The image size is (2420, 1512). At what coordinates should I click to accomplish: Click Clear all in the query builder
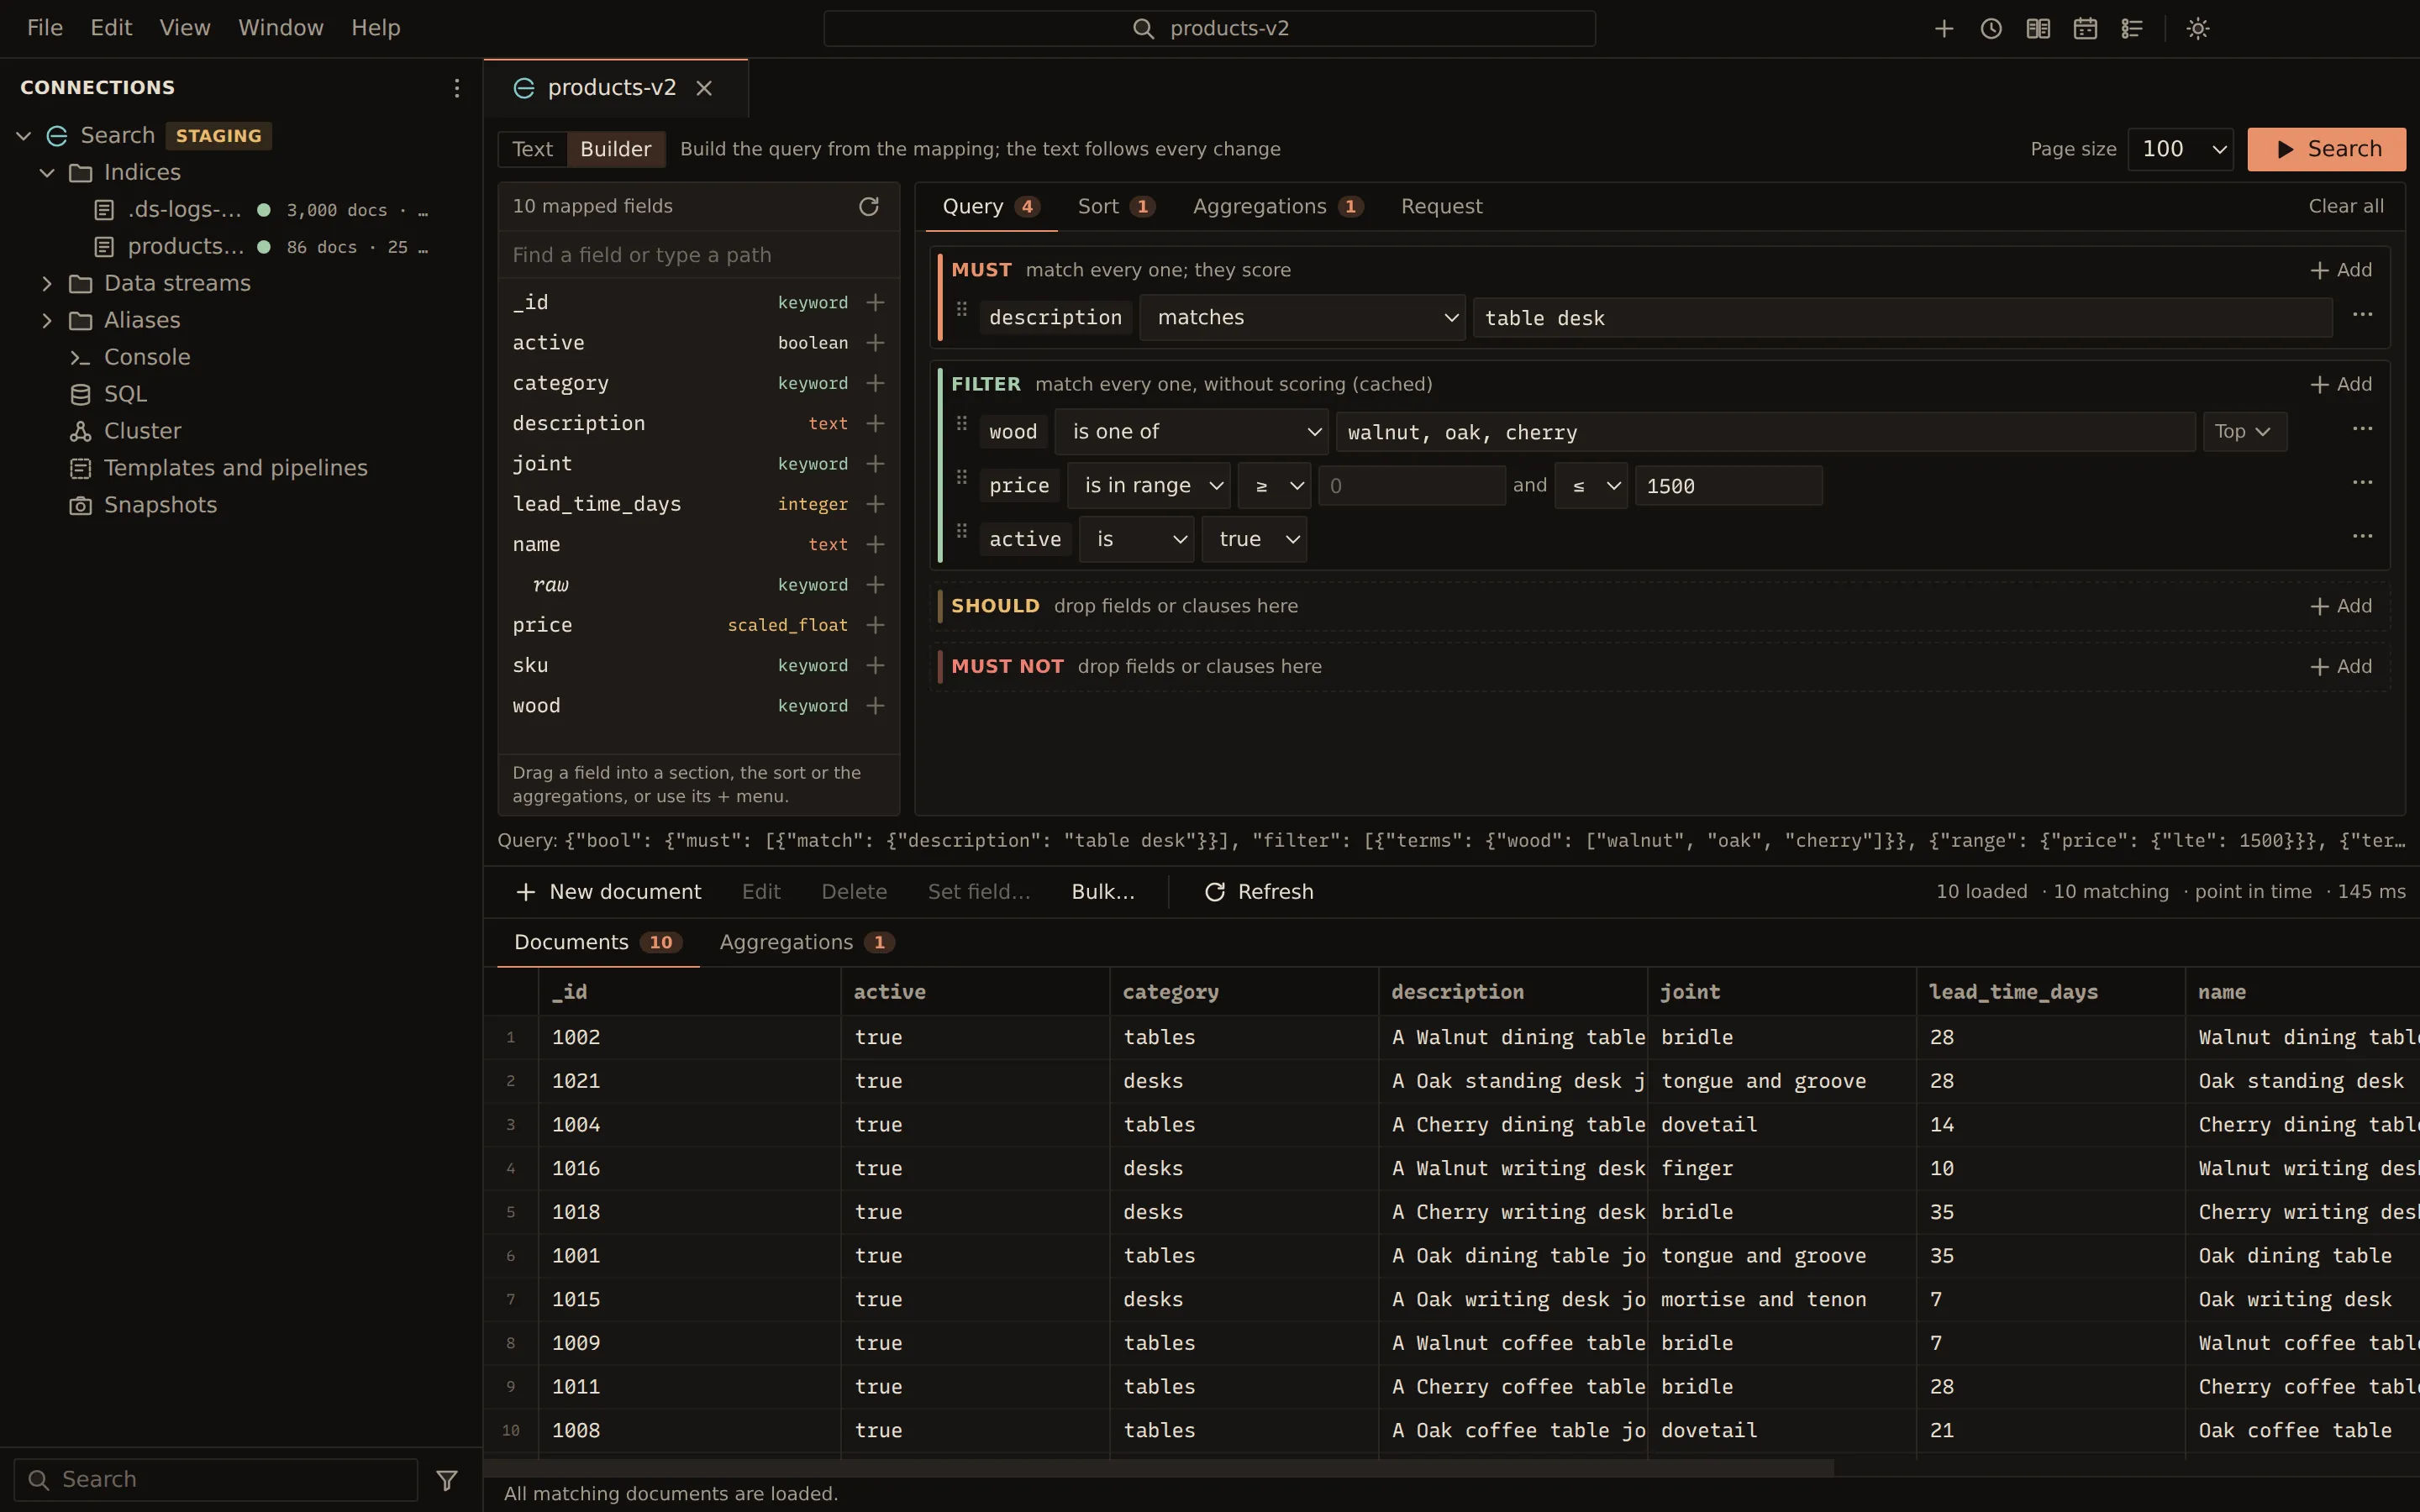tap(2346, 206)
